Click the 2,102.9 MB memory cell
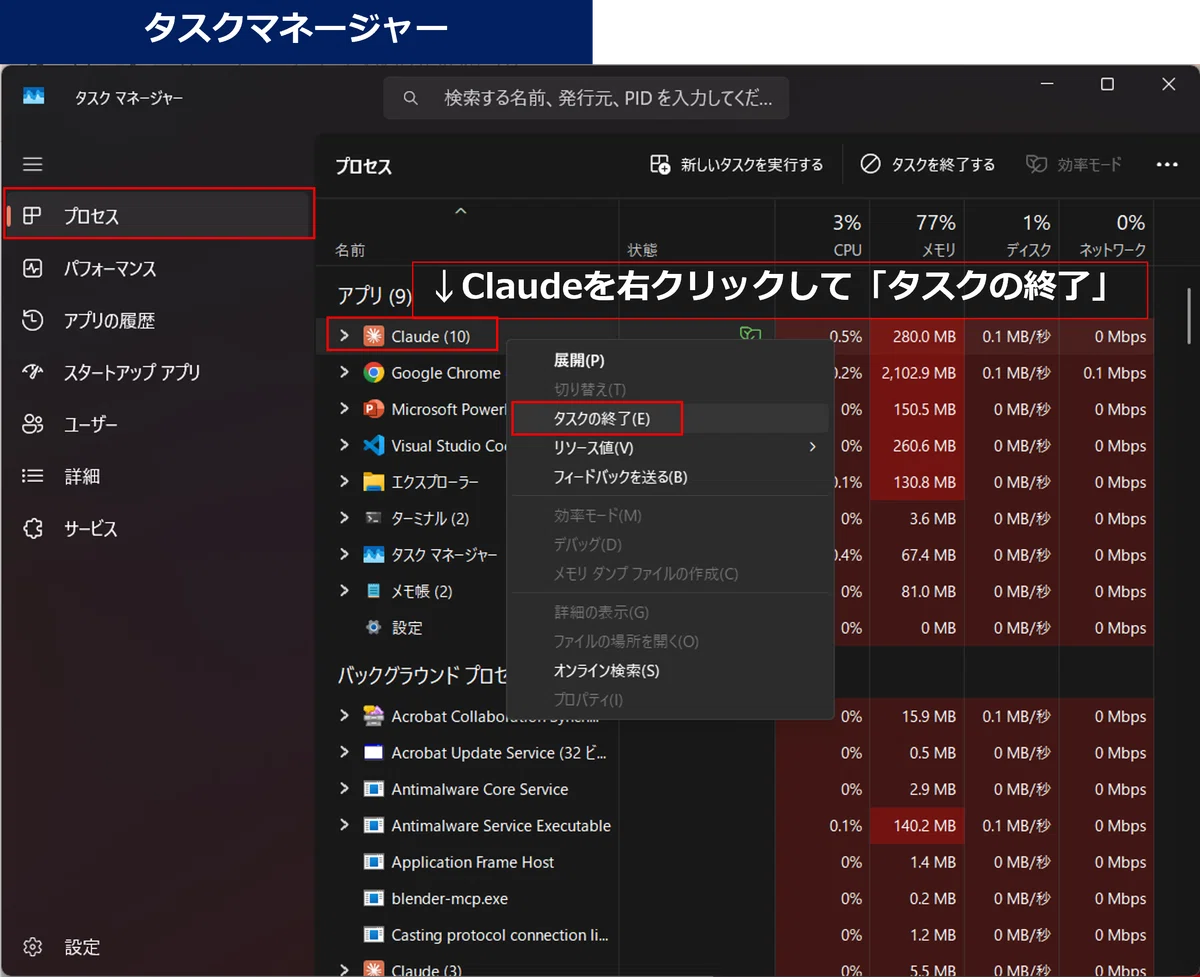The height and width of the screenshot is (977, 1200). [x=917, y=373]
